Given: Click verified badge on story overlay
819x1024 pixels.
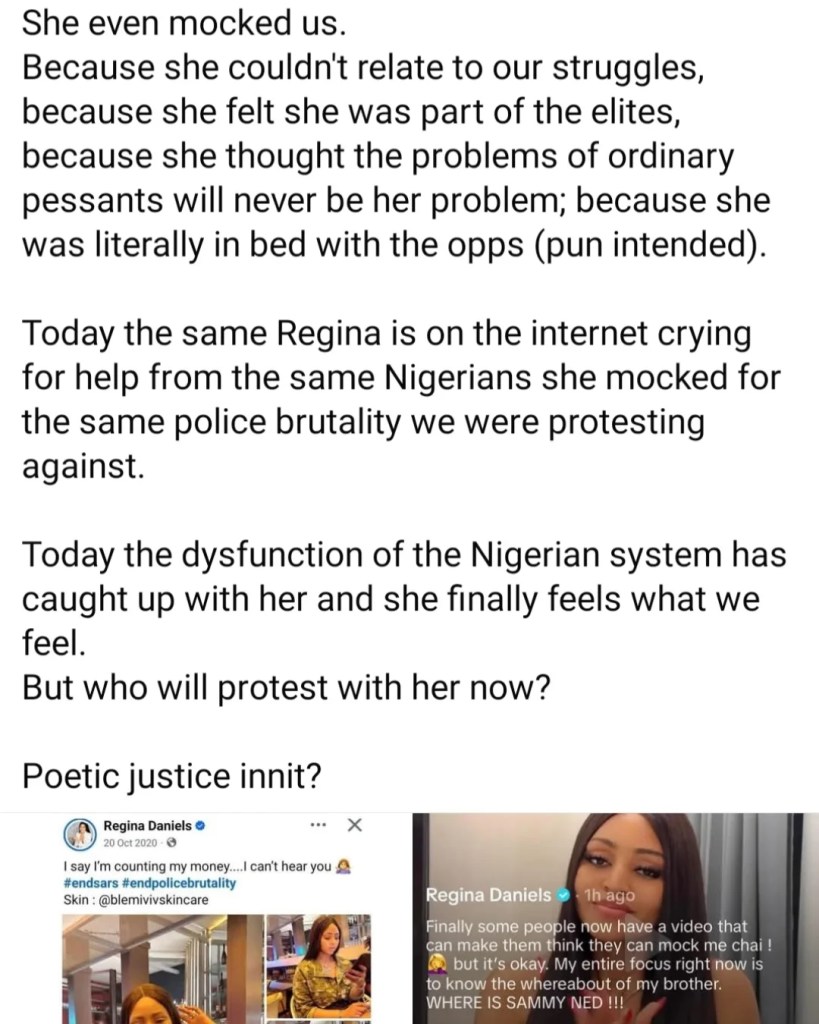Looking at the screenshot, I should pos(564,893).
